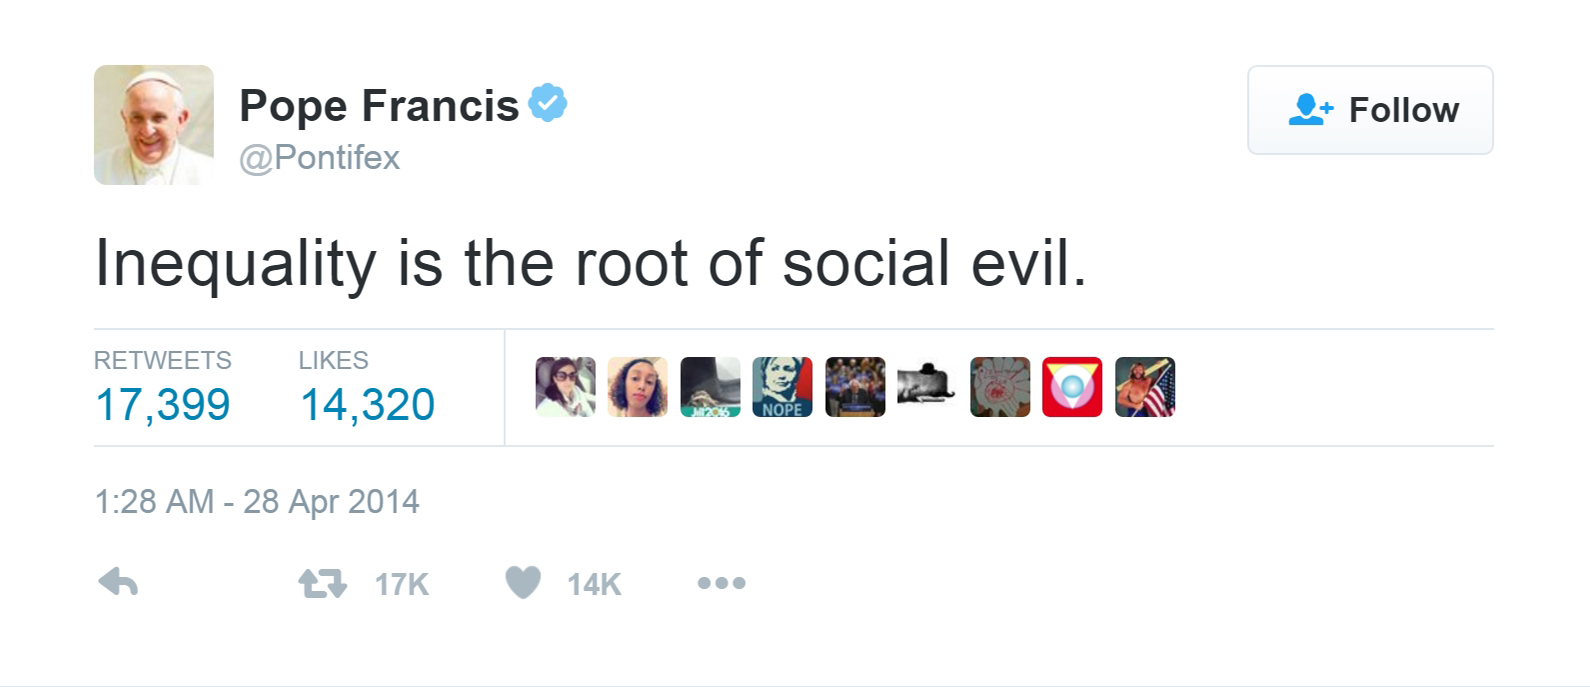Click the avatar with the American flag

tap(1145, 387)
